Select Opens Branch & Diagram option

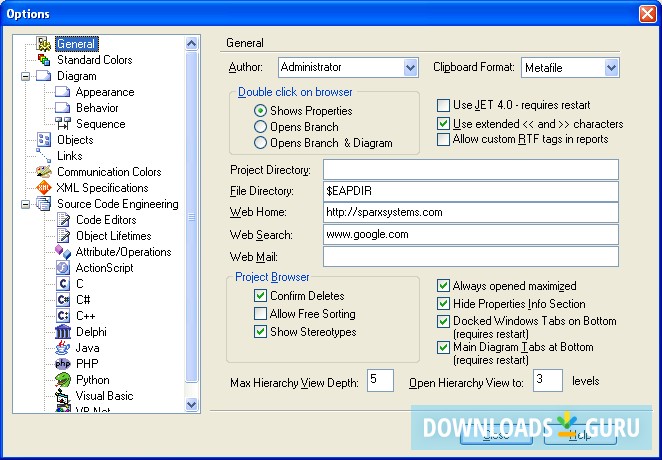click(260, 143)
